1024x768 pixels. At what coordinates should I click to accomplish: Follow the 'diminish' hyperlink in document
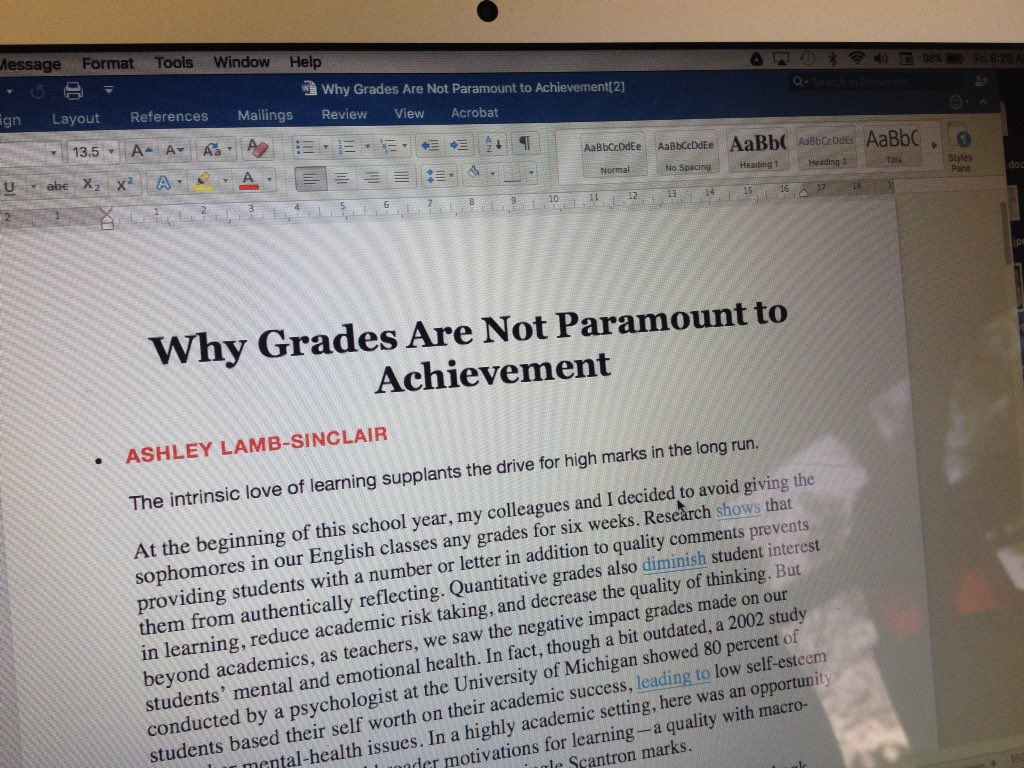tap(674, 560)
